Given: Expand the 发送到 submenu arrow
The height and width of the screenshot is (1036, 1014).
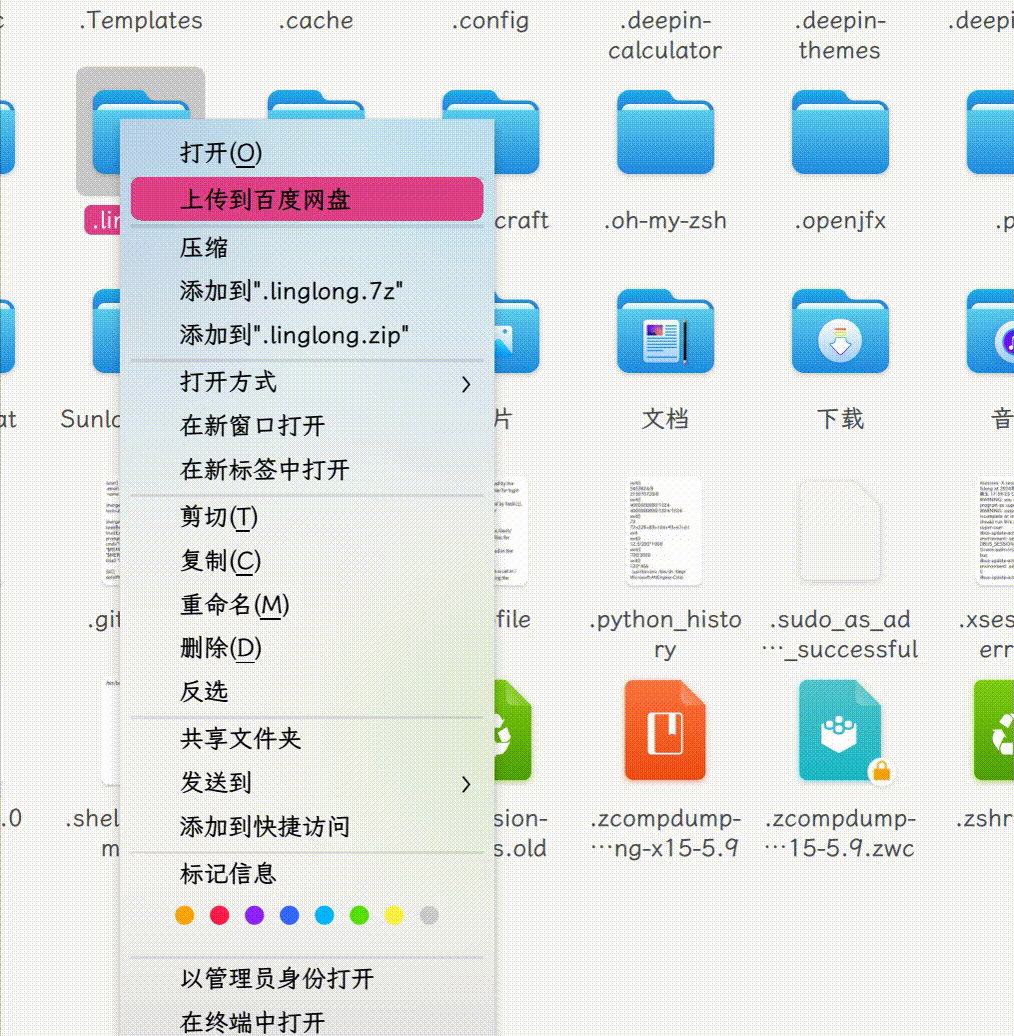Looking at the screenshot, I should click(x=466, y=784).
